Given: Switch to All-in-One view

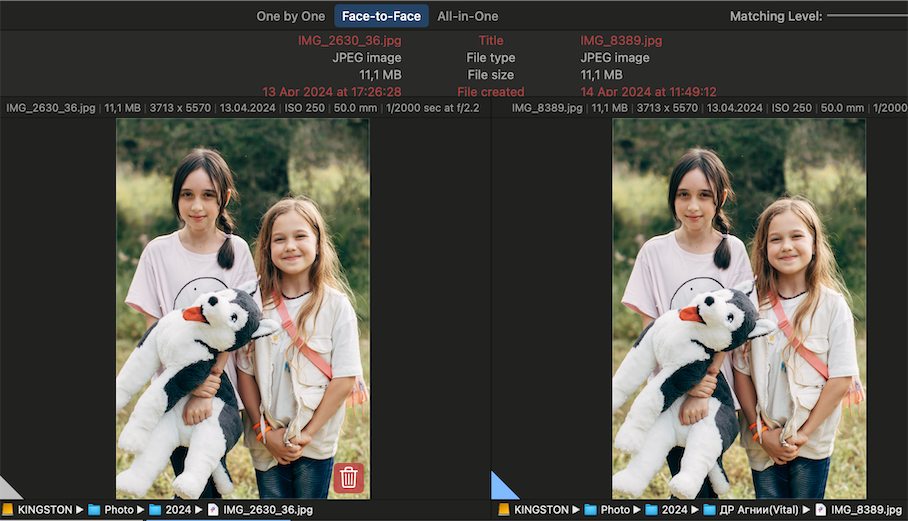Looking at the screenshot, I should [467, 16].
